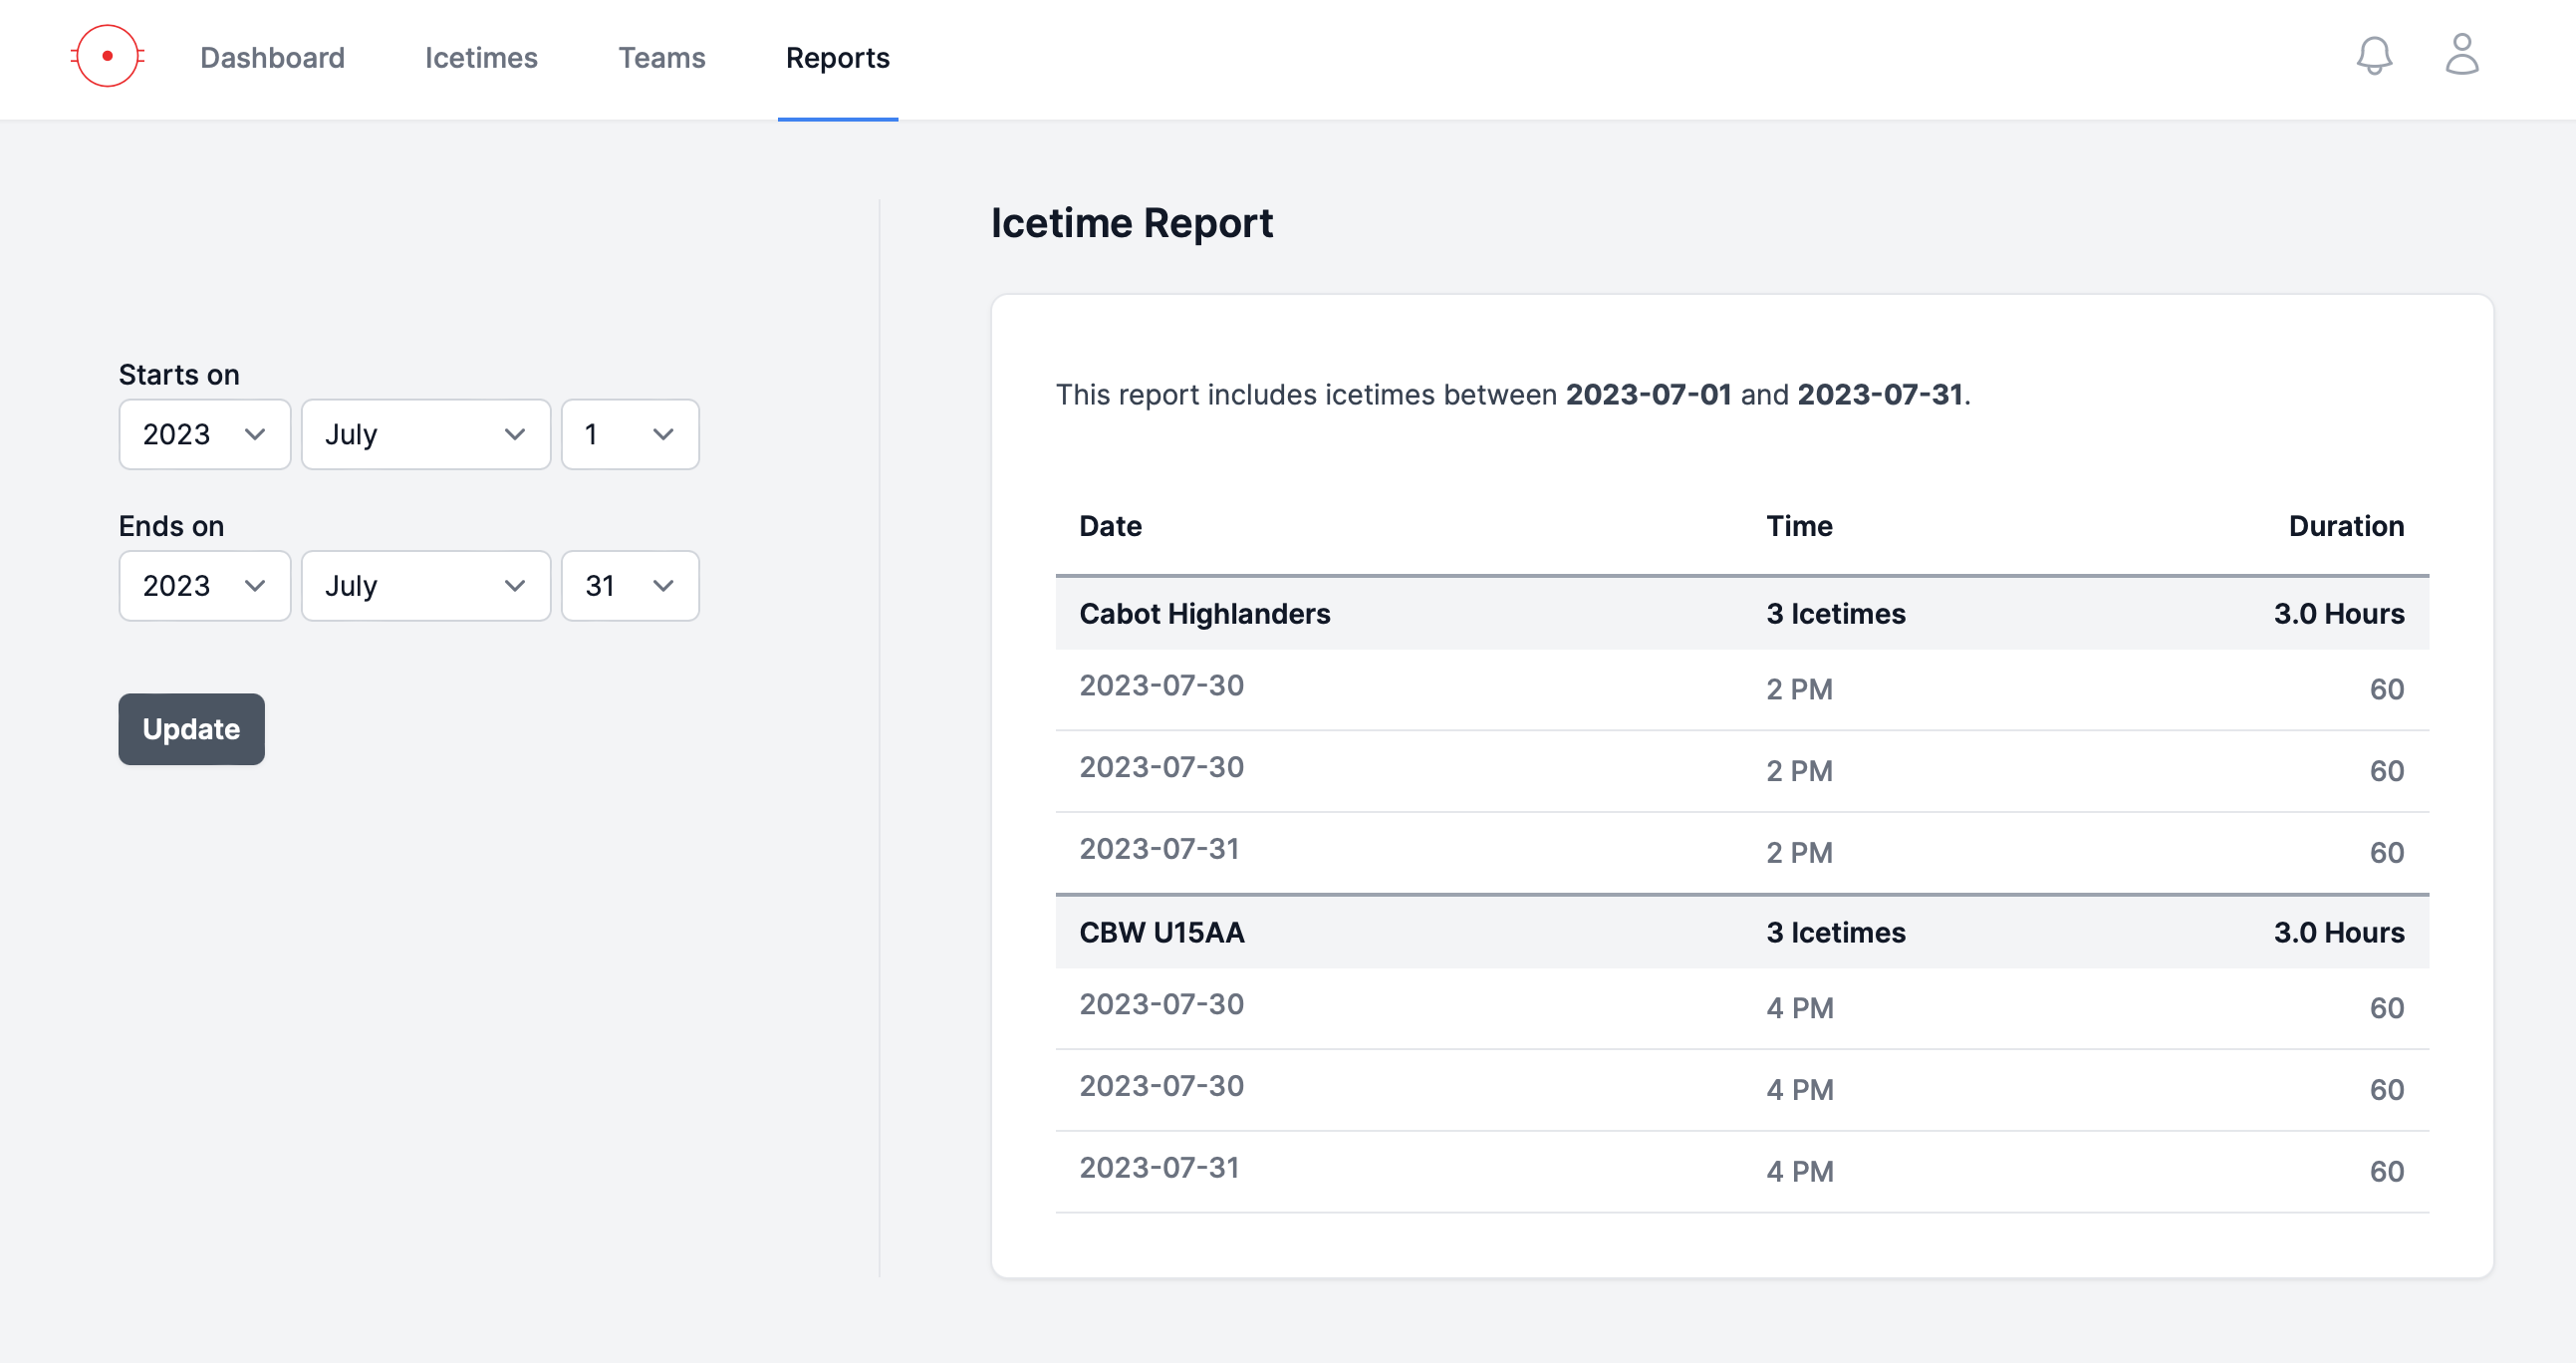Select the Reports tab
This screenshot has height=1363, width=2576.
click(x=838, y=58)
